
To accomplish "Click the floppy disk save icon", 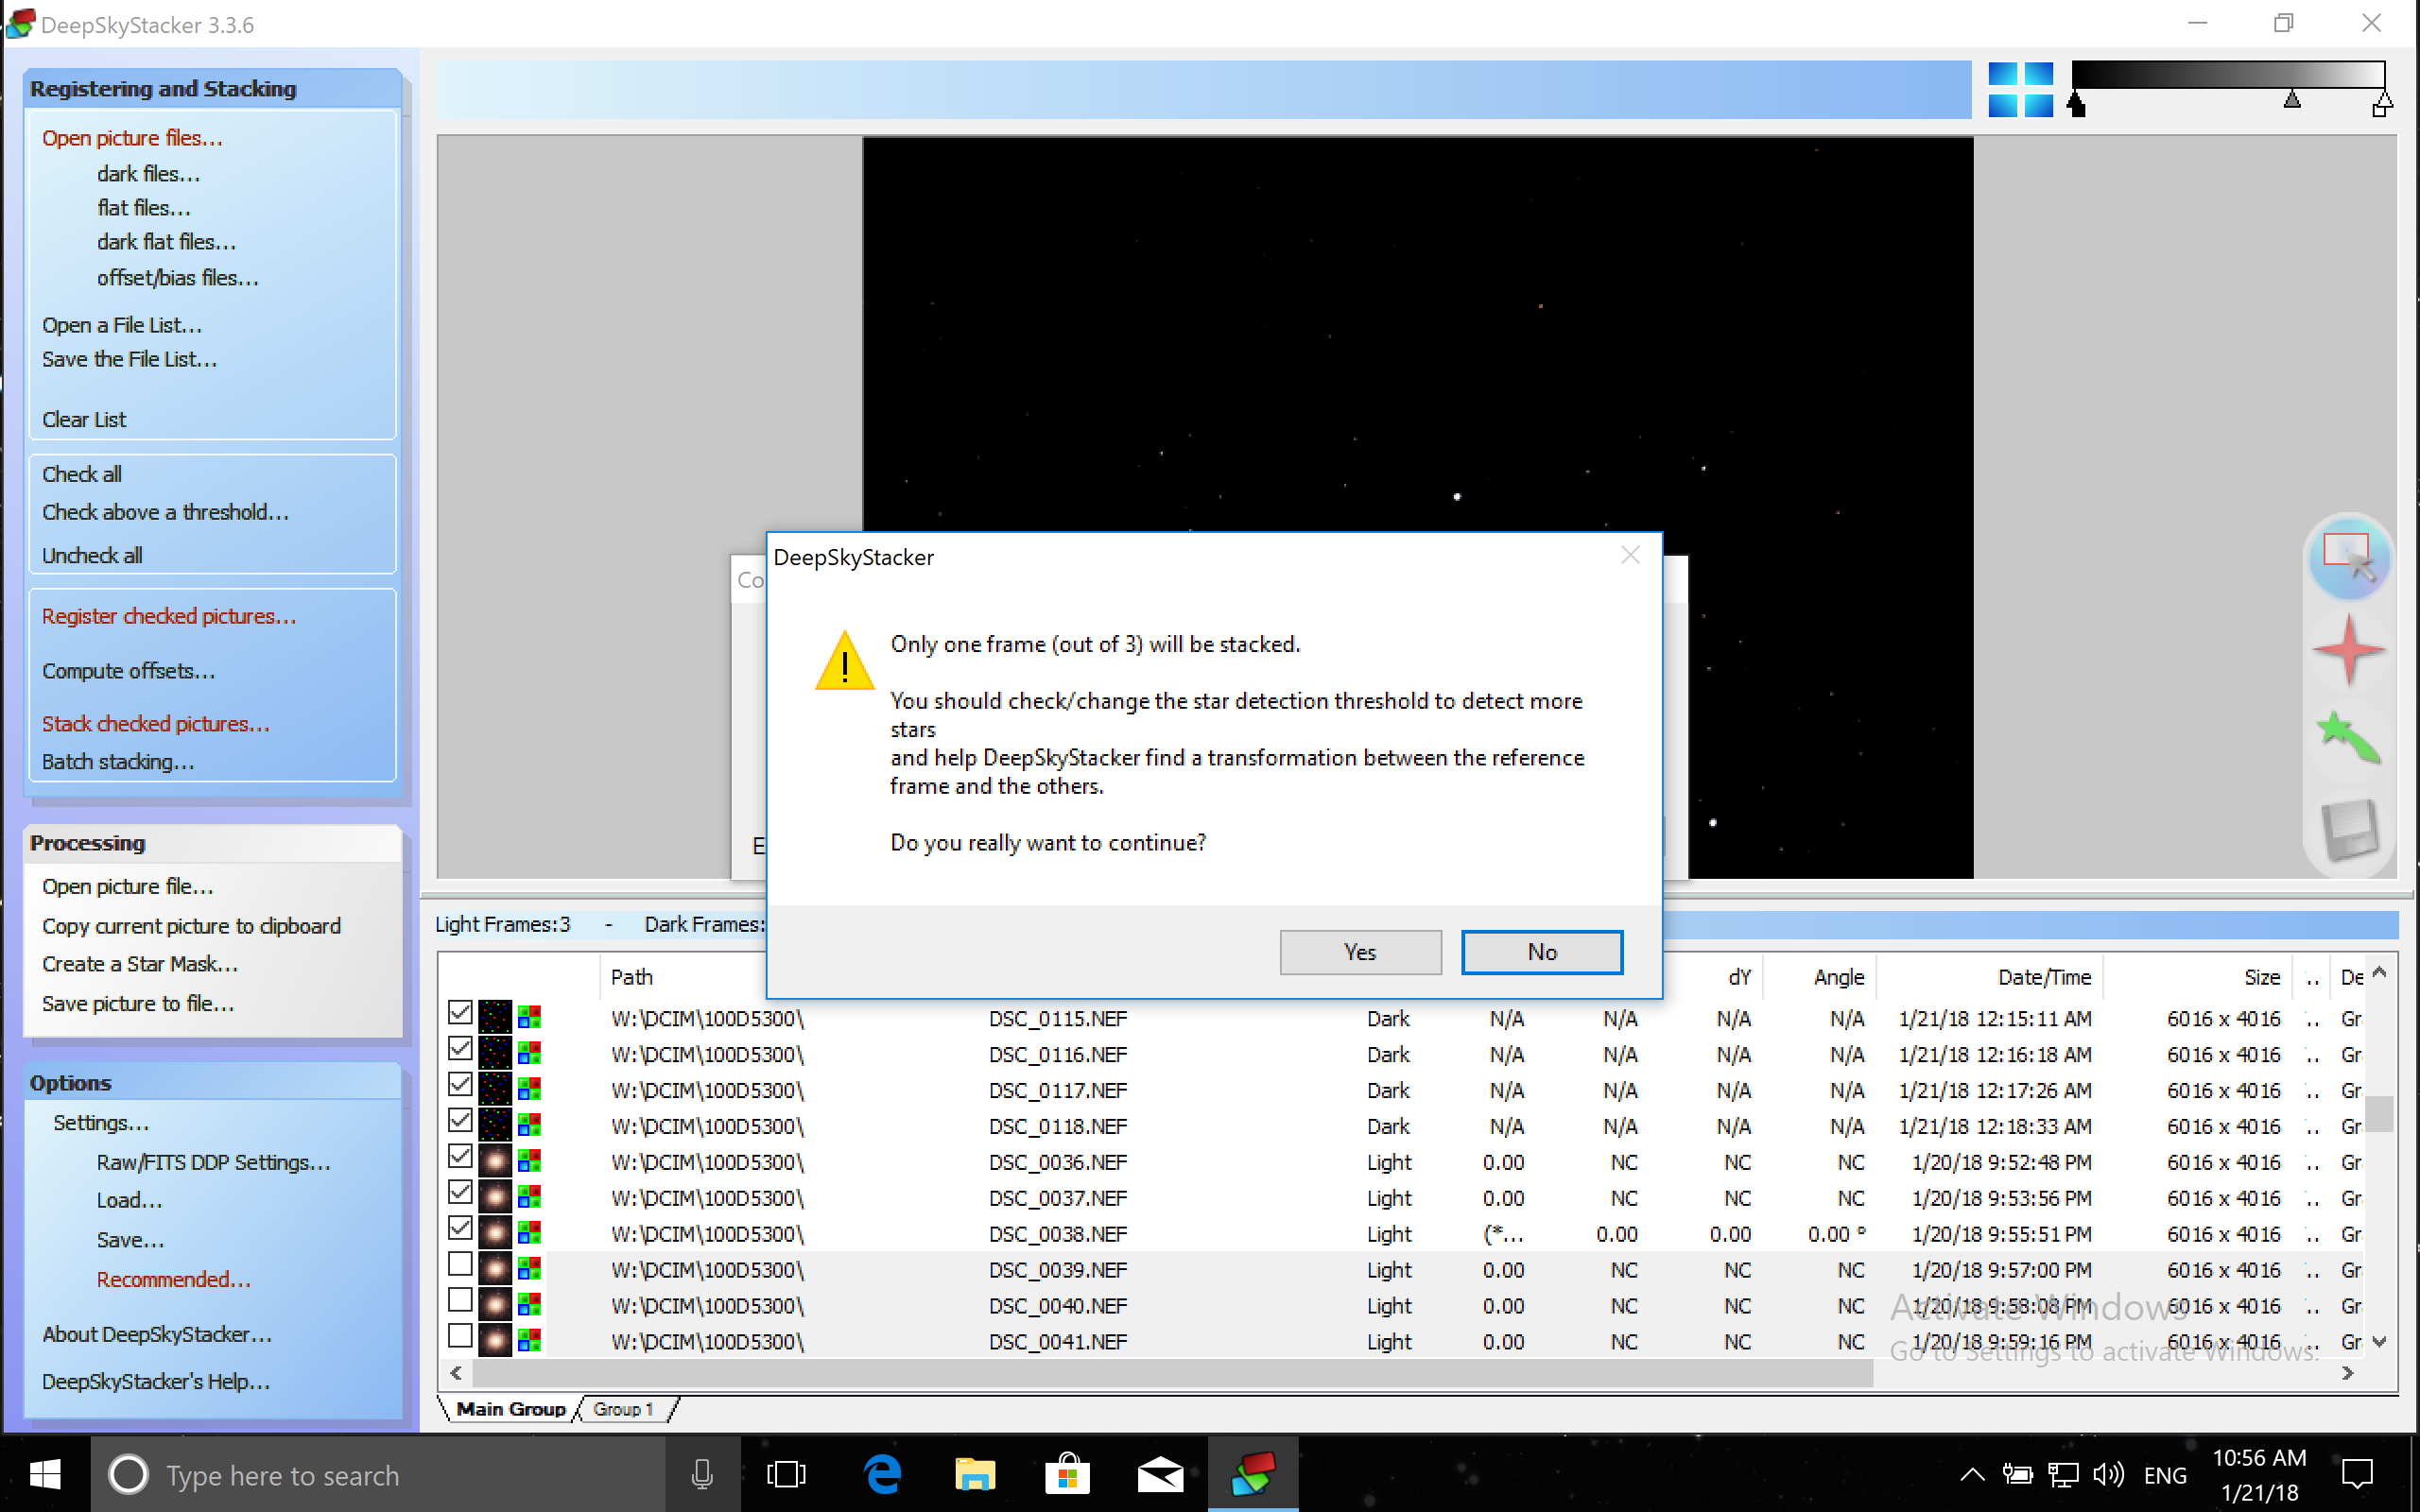I will tap(2348, 828).
